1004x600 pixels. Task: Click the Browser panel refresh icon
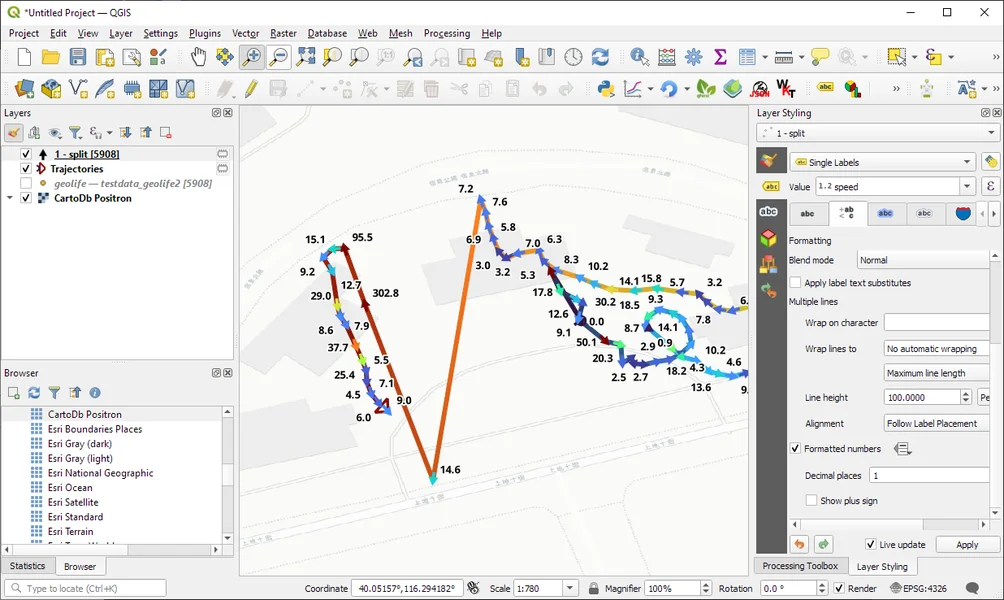tap(34, 393)
